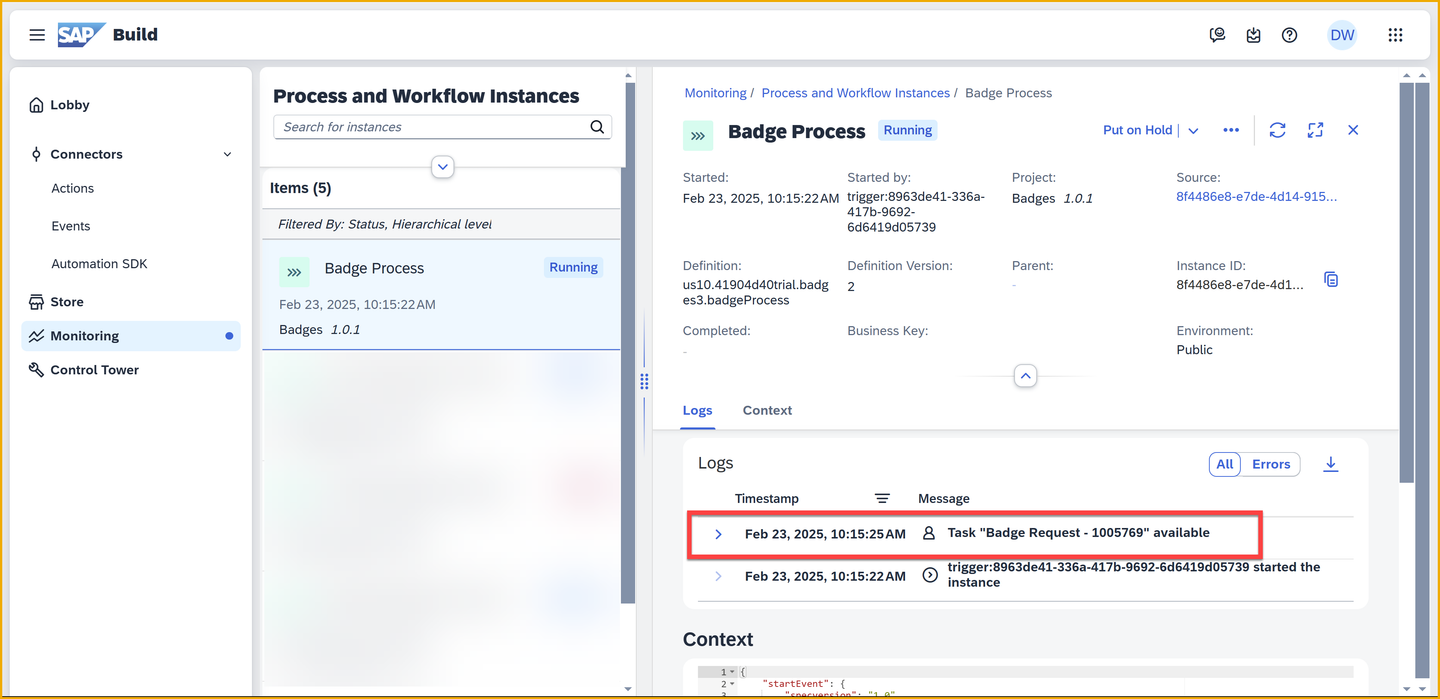Collapse JSON line 1 in Context editor
Screen dimensions: 1440x699
(732, 672)
